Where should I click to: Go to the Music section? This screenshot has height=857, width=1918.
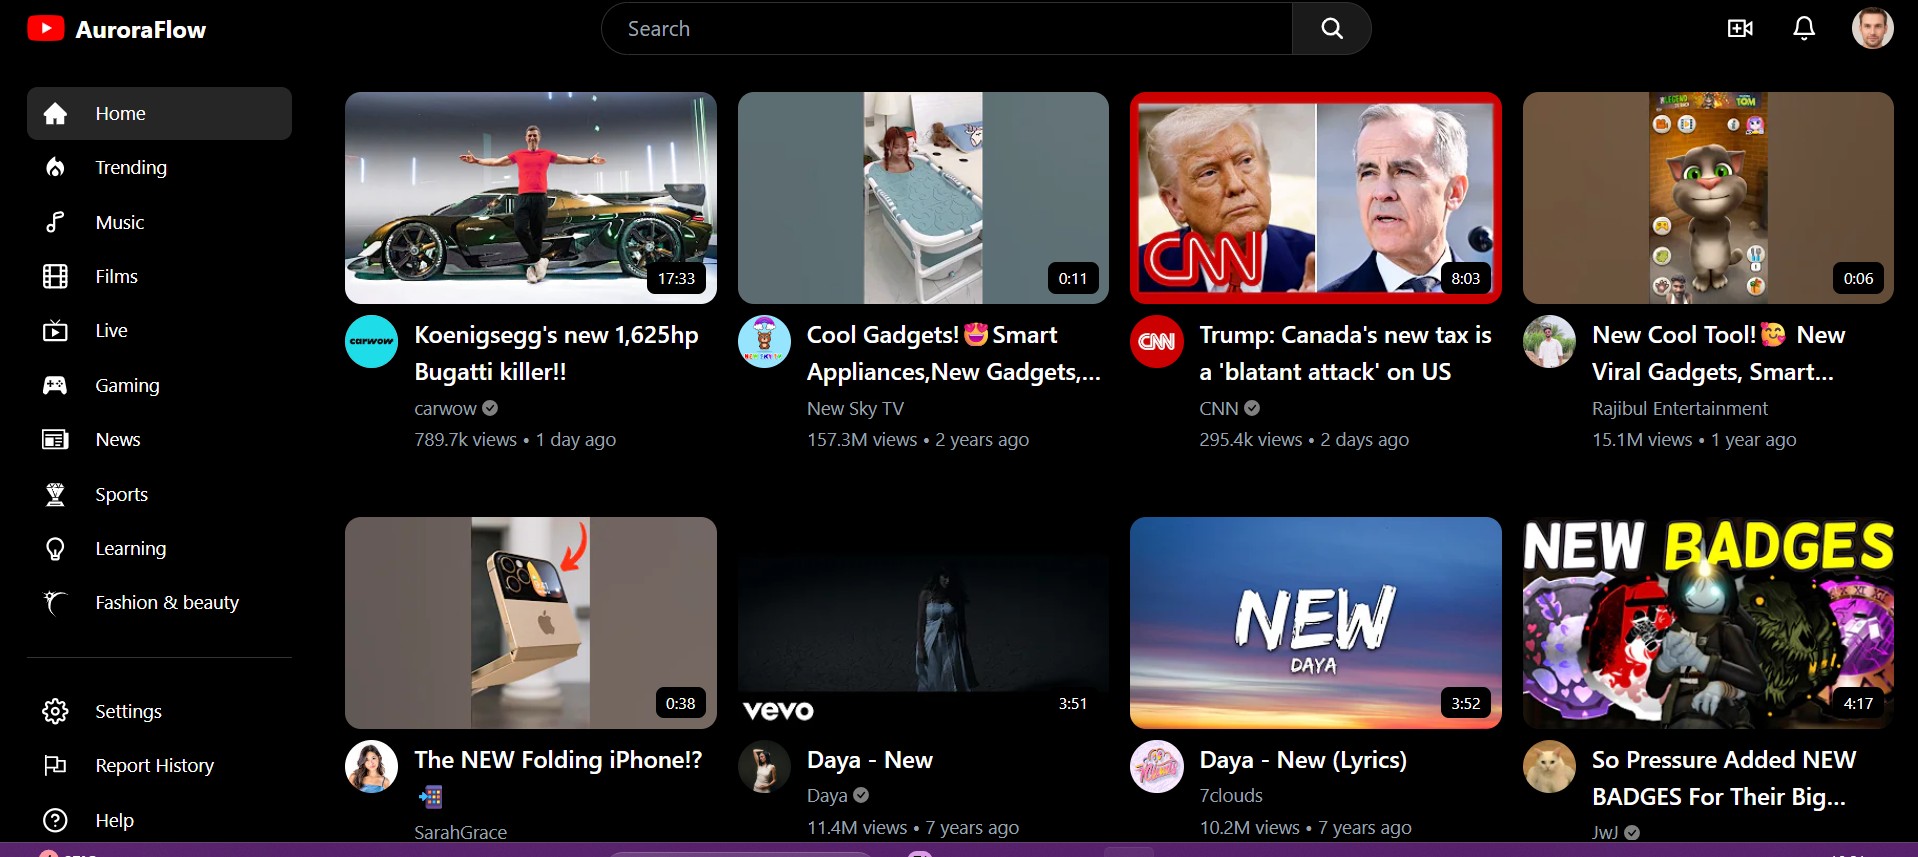120,222
